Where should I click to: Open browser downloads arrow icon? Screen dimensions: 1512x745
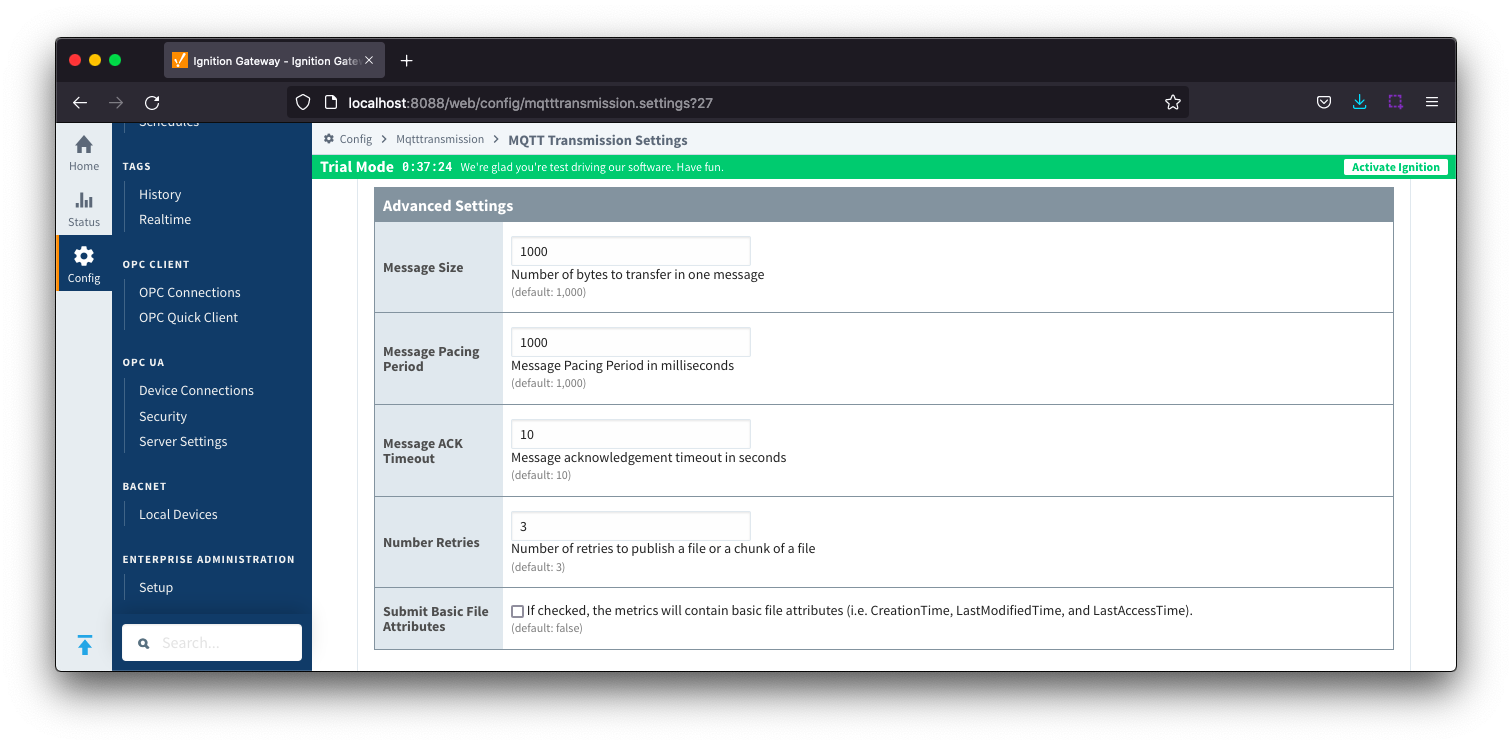click(1359, 102)
